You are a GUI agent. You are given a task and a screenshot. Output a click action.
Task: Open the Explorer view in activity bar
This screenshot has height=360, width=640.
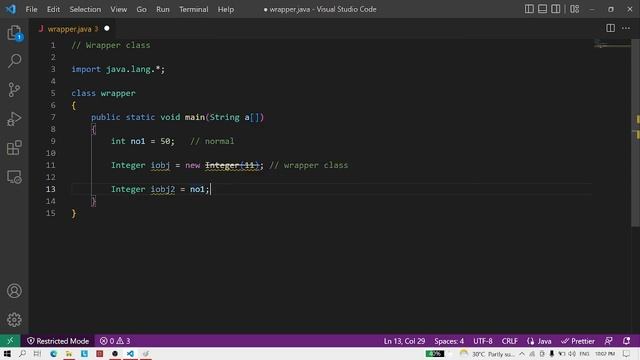click(x=14, y=33)
